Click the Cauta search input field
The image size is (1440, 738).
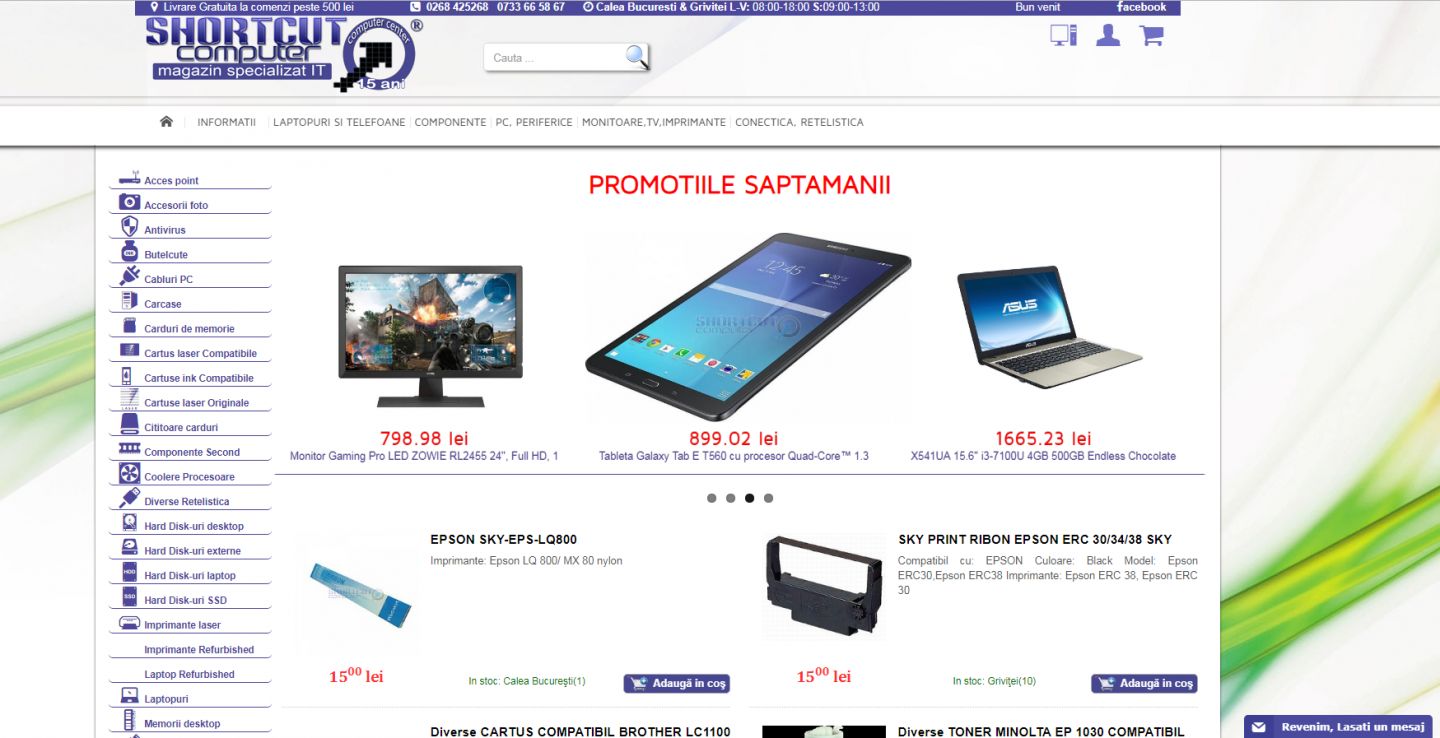click(x=555, y=58)
